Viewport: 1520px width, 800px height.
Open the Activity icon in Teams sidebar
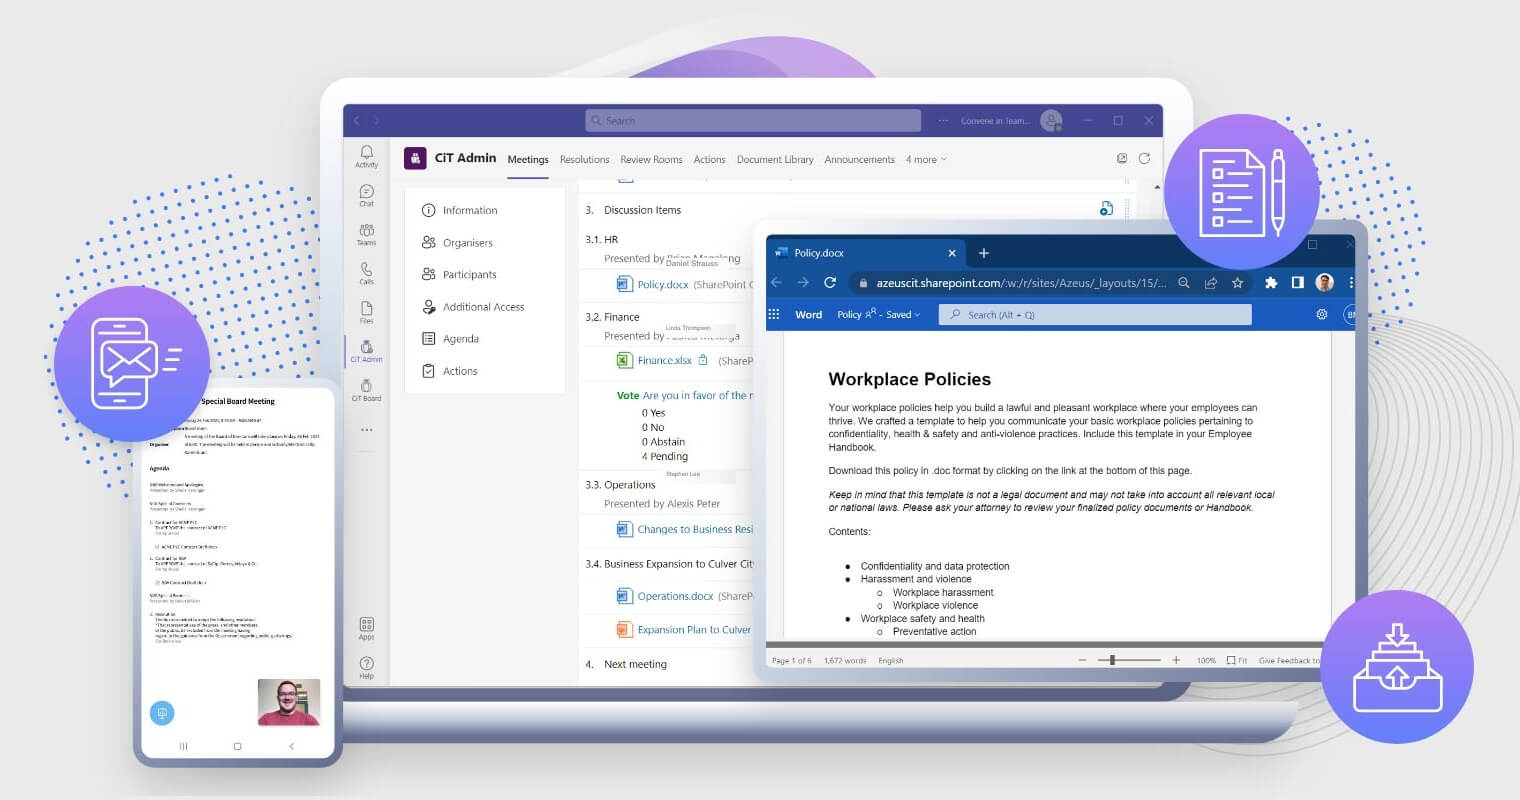(x=366, y=155)
